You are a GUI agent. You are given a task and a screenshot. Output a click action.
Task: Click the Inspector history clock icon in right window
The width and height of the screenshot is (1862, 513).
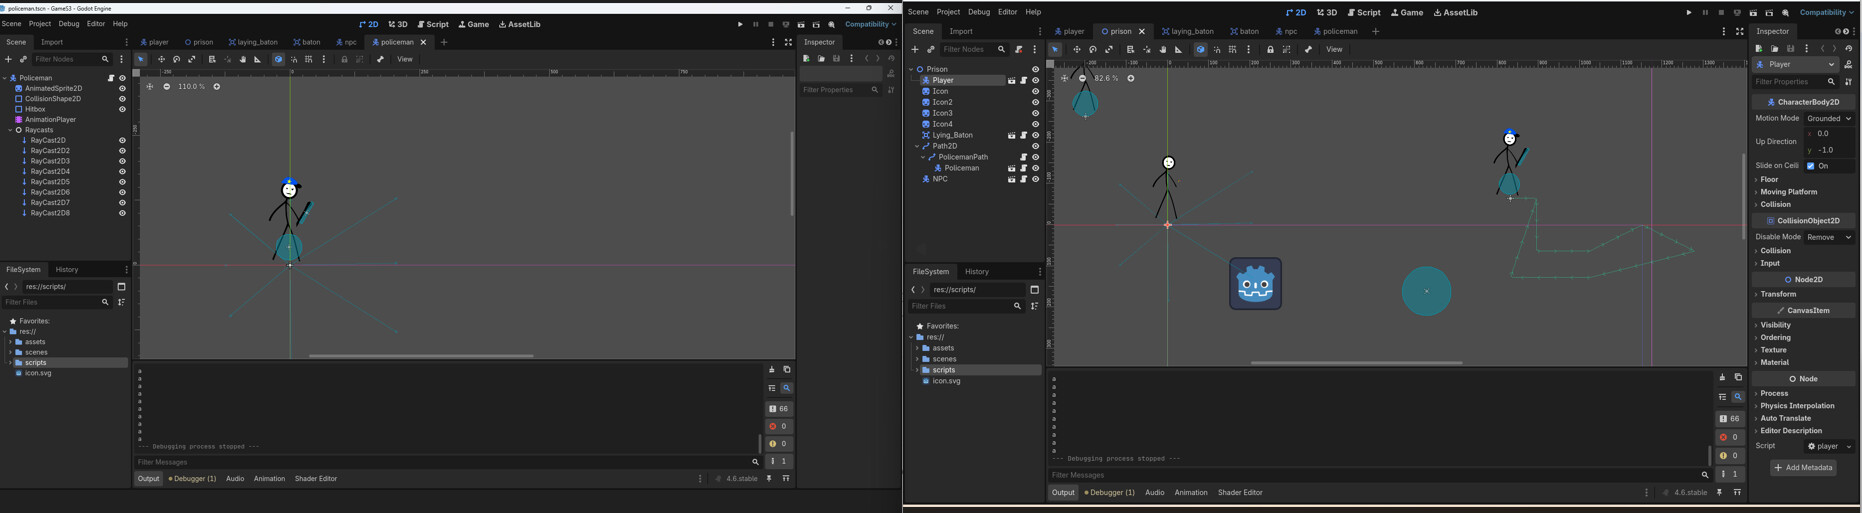tap(1848, 49)
